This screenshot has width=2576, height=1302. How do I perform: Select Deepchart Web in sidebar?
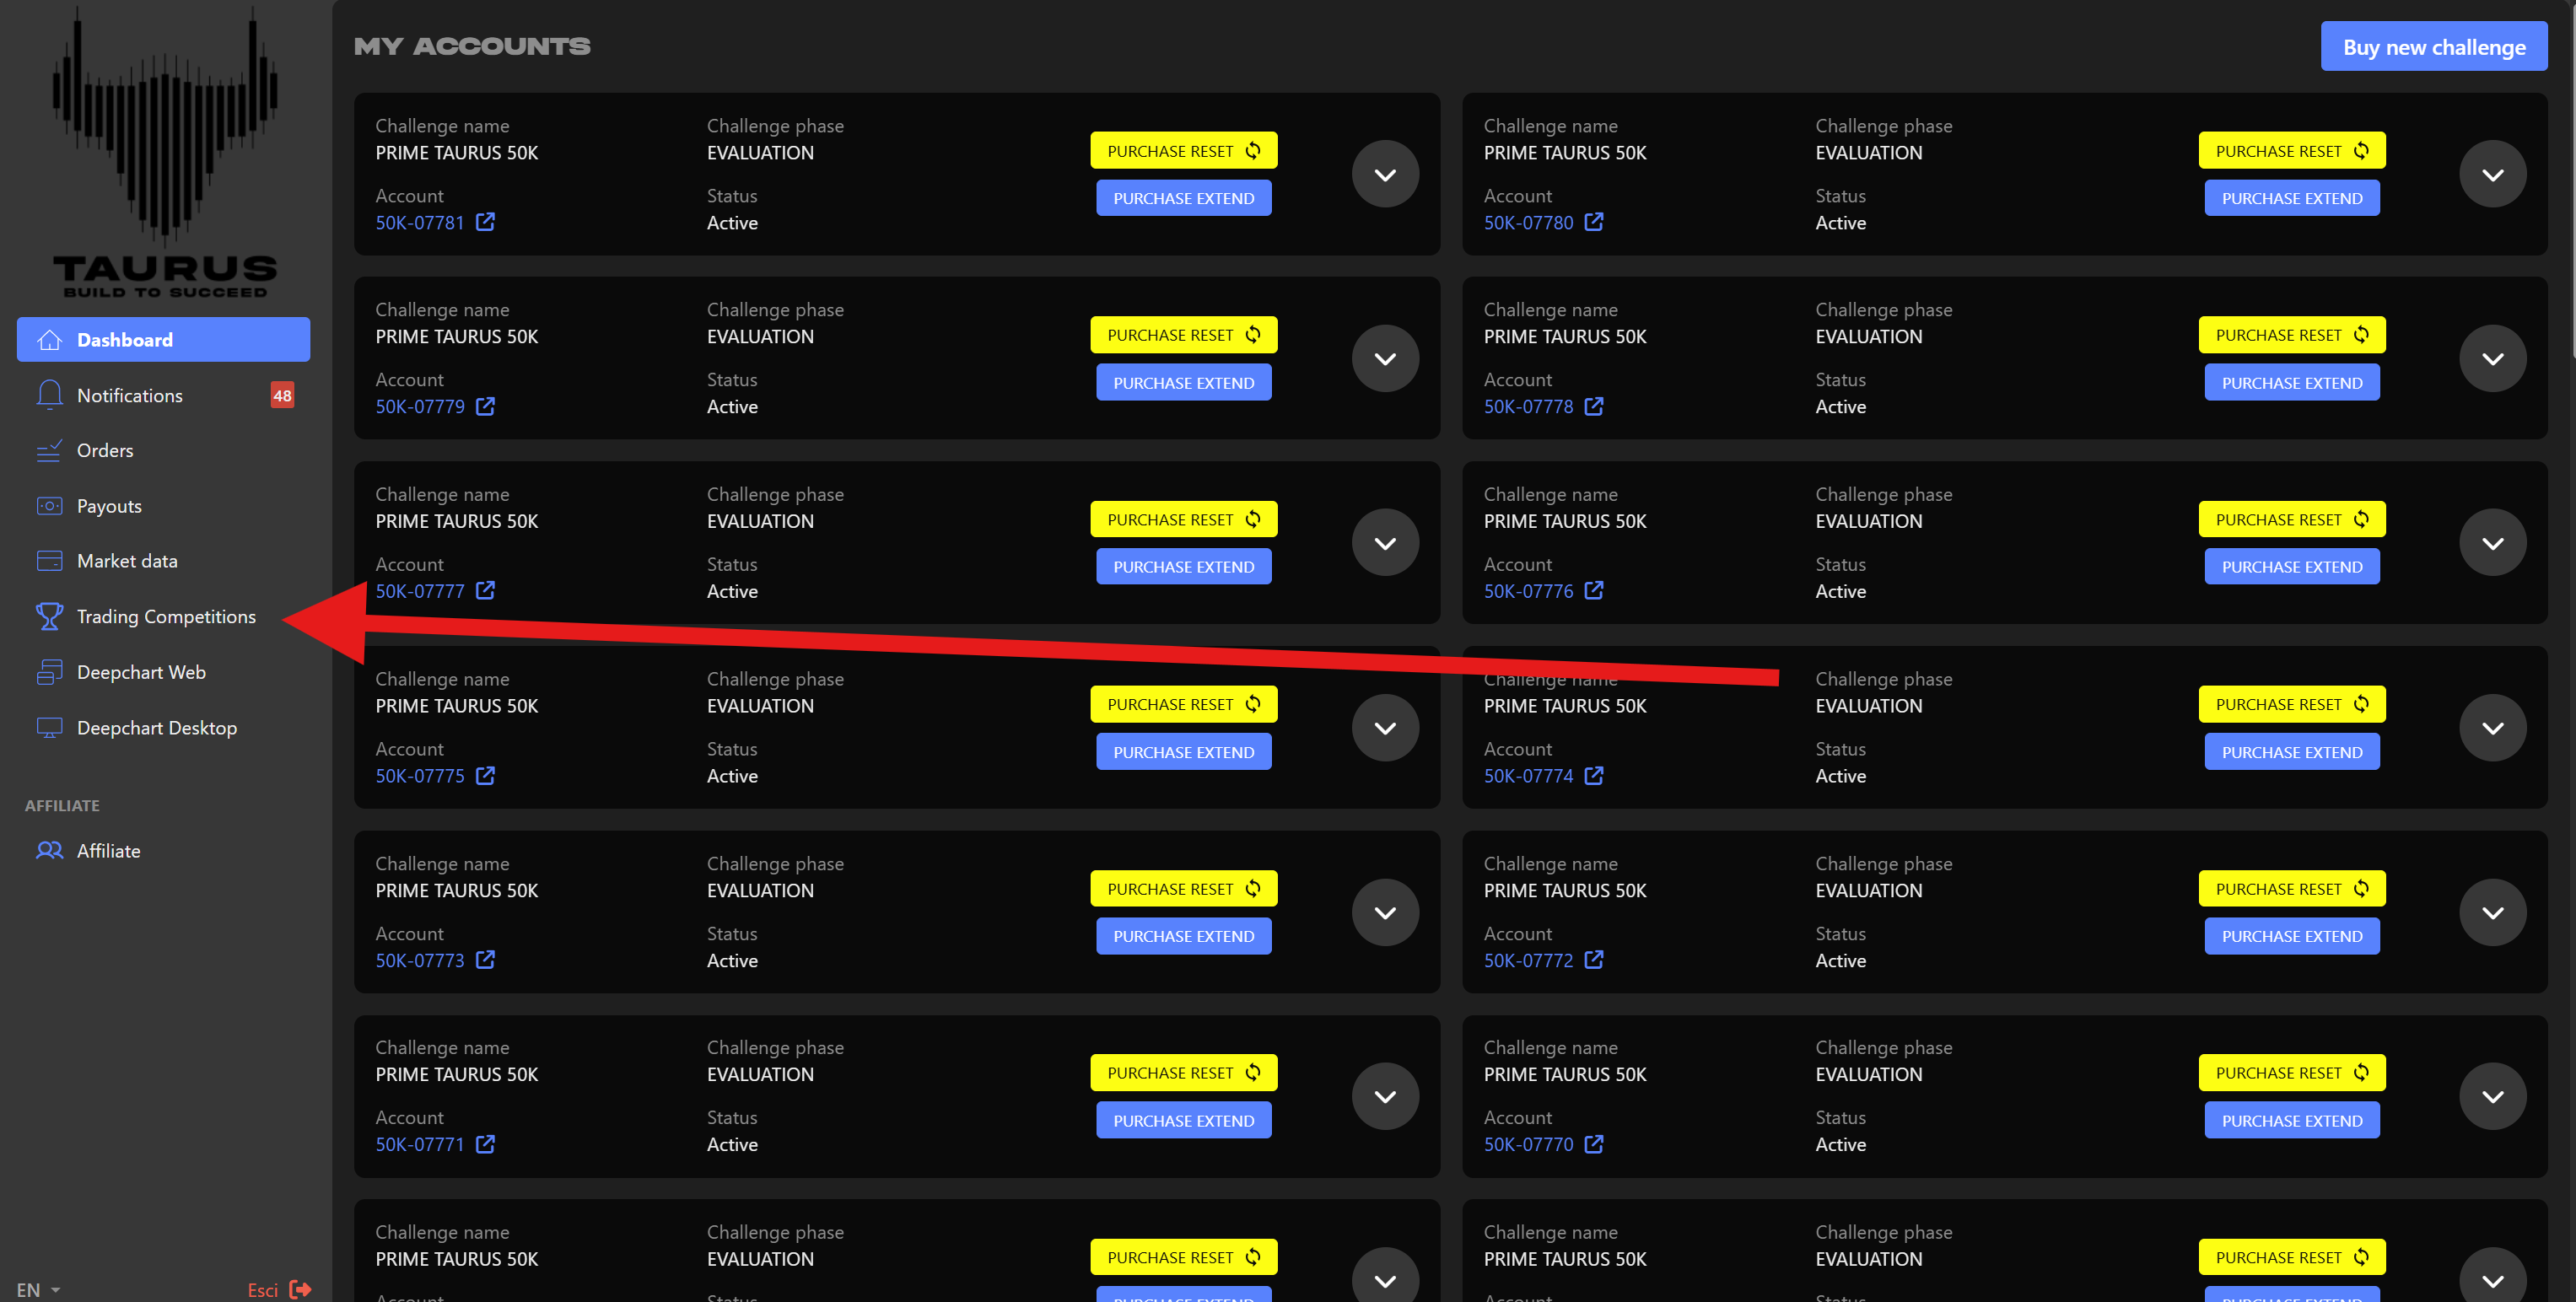141,672
